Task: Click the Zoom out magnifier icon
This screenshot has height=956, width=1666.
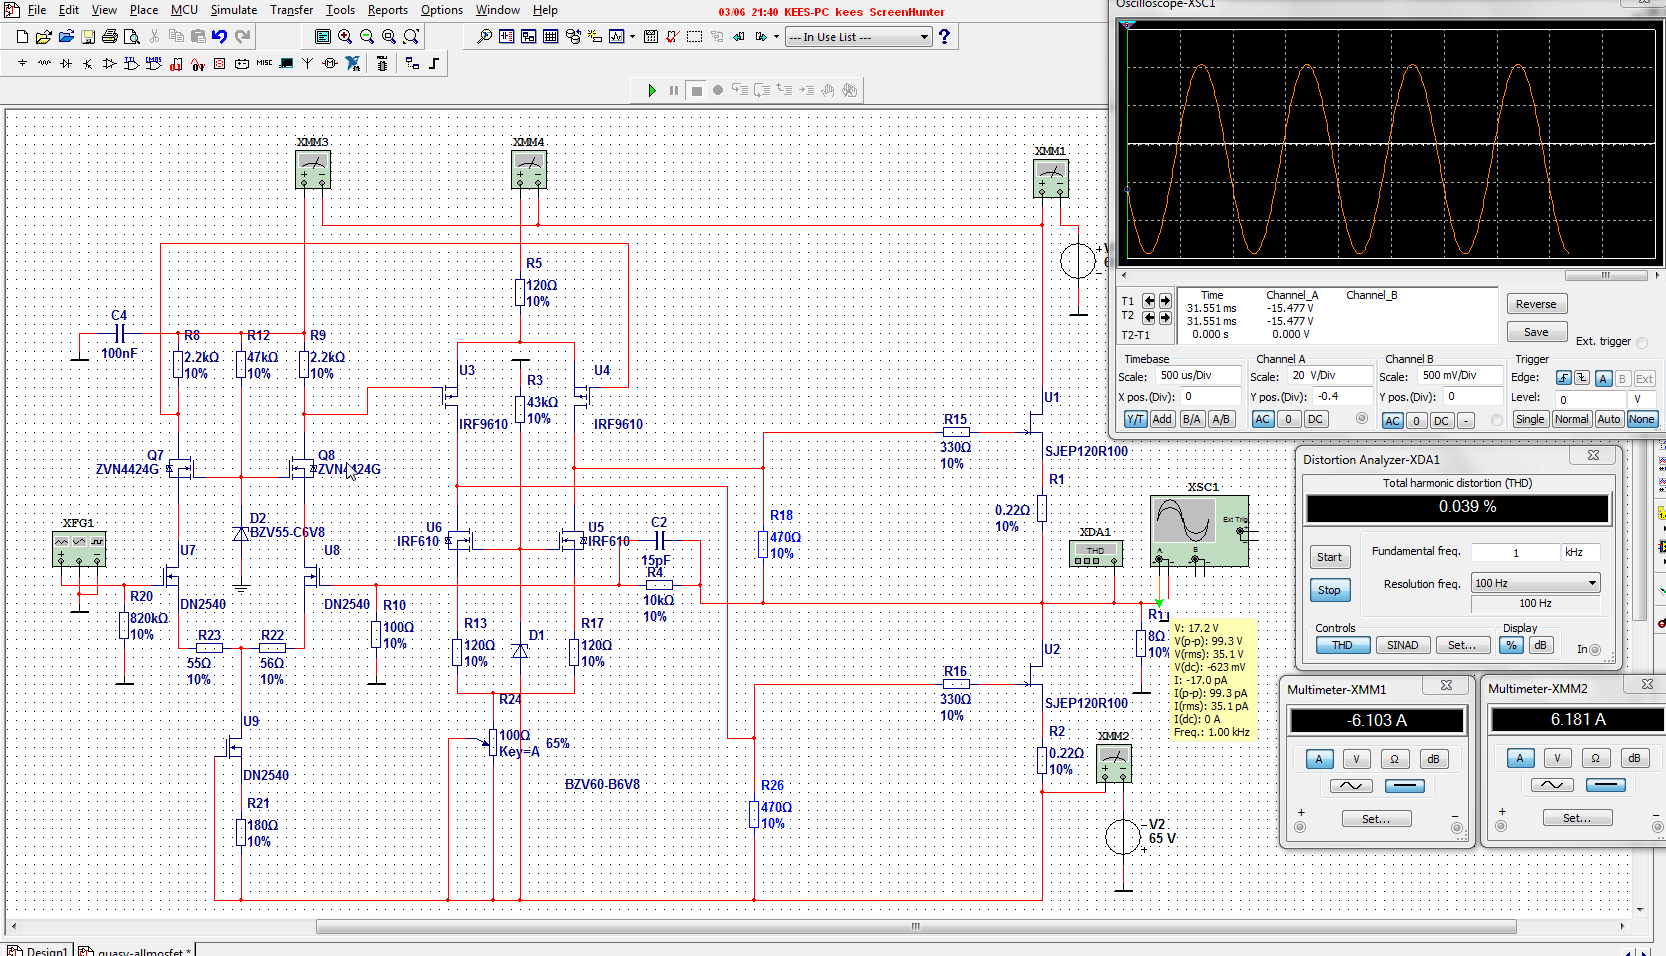Action: tap(367, 37)
